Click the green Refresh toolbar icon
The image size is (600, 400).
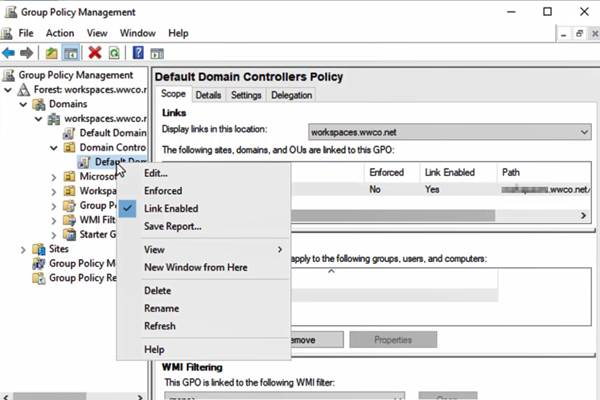pyautogui.click(x=113, y=52)
